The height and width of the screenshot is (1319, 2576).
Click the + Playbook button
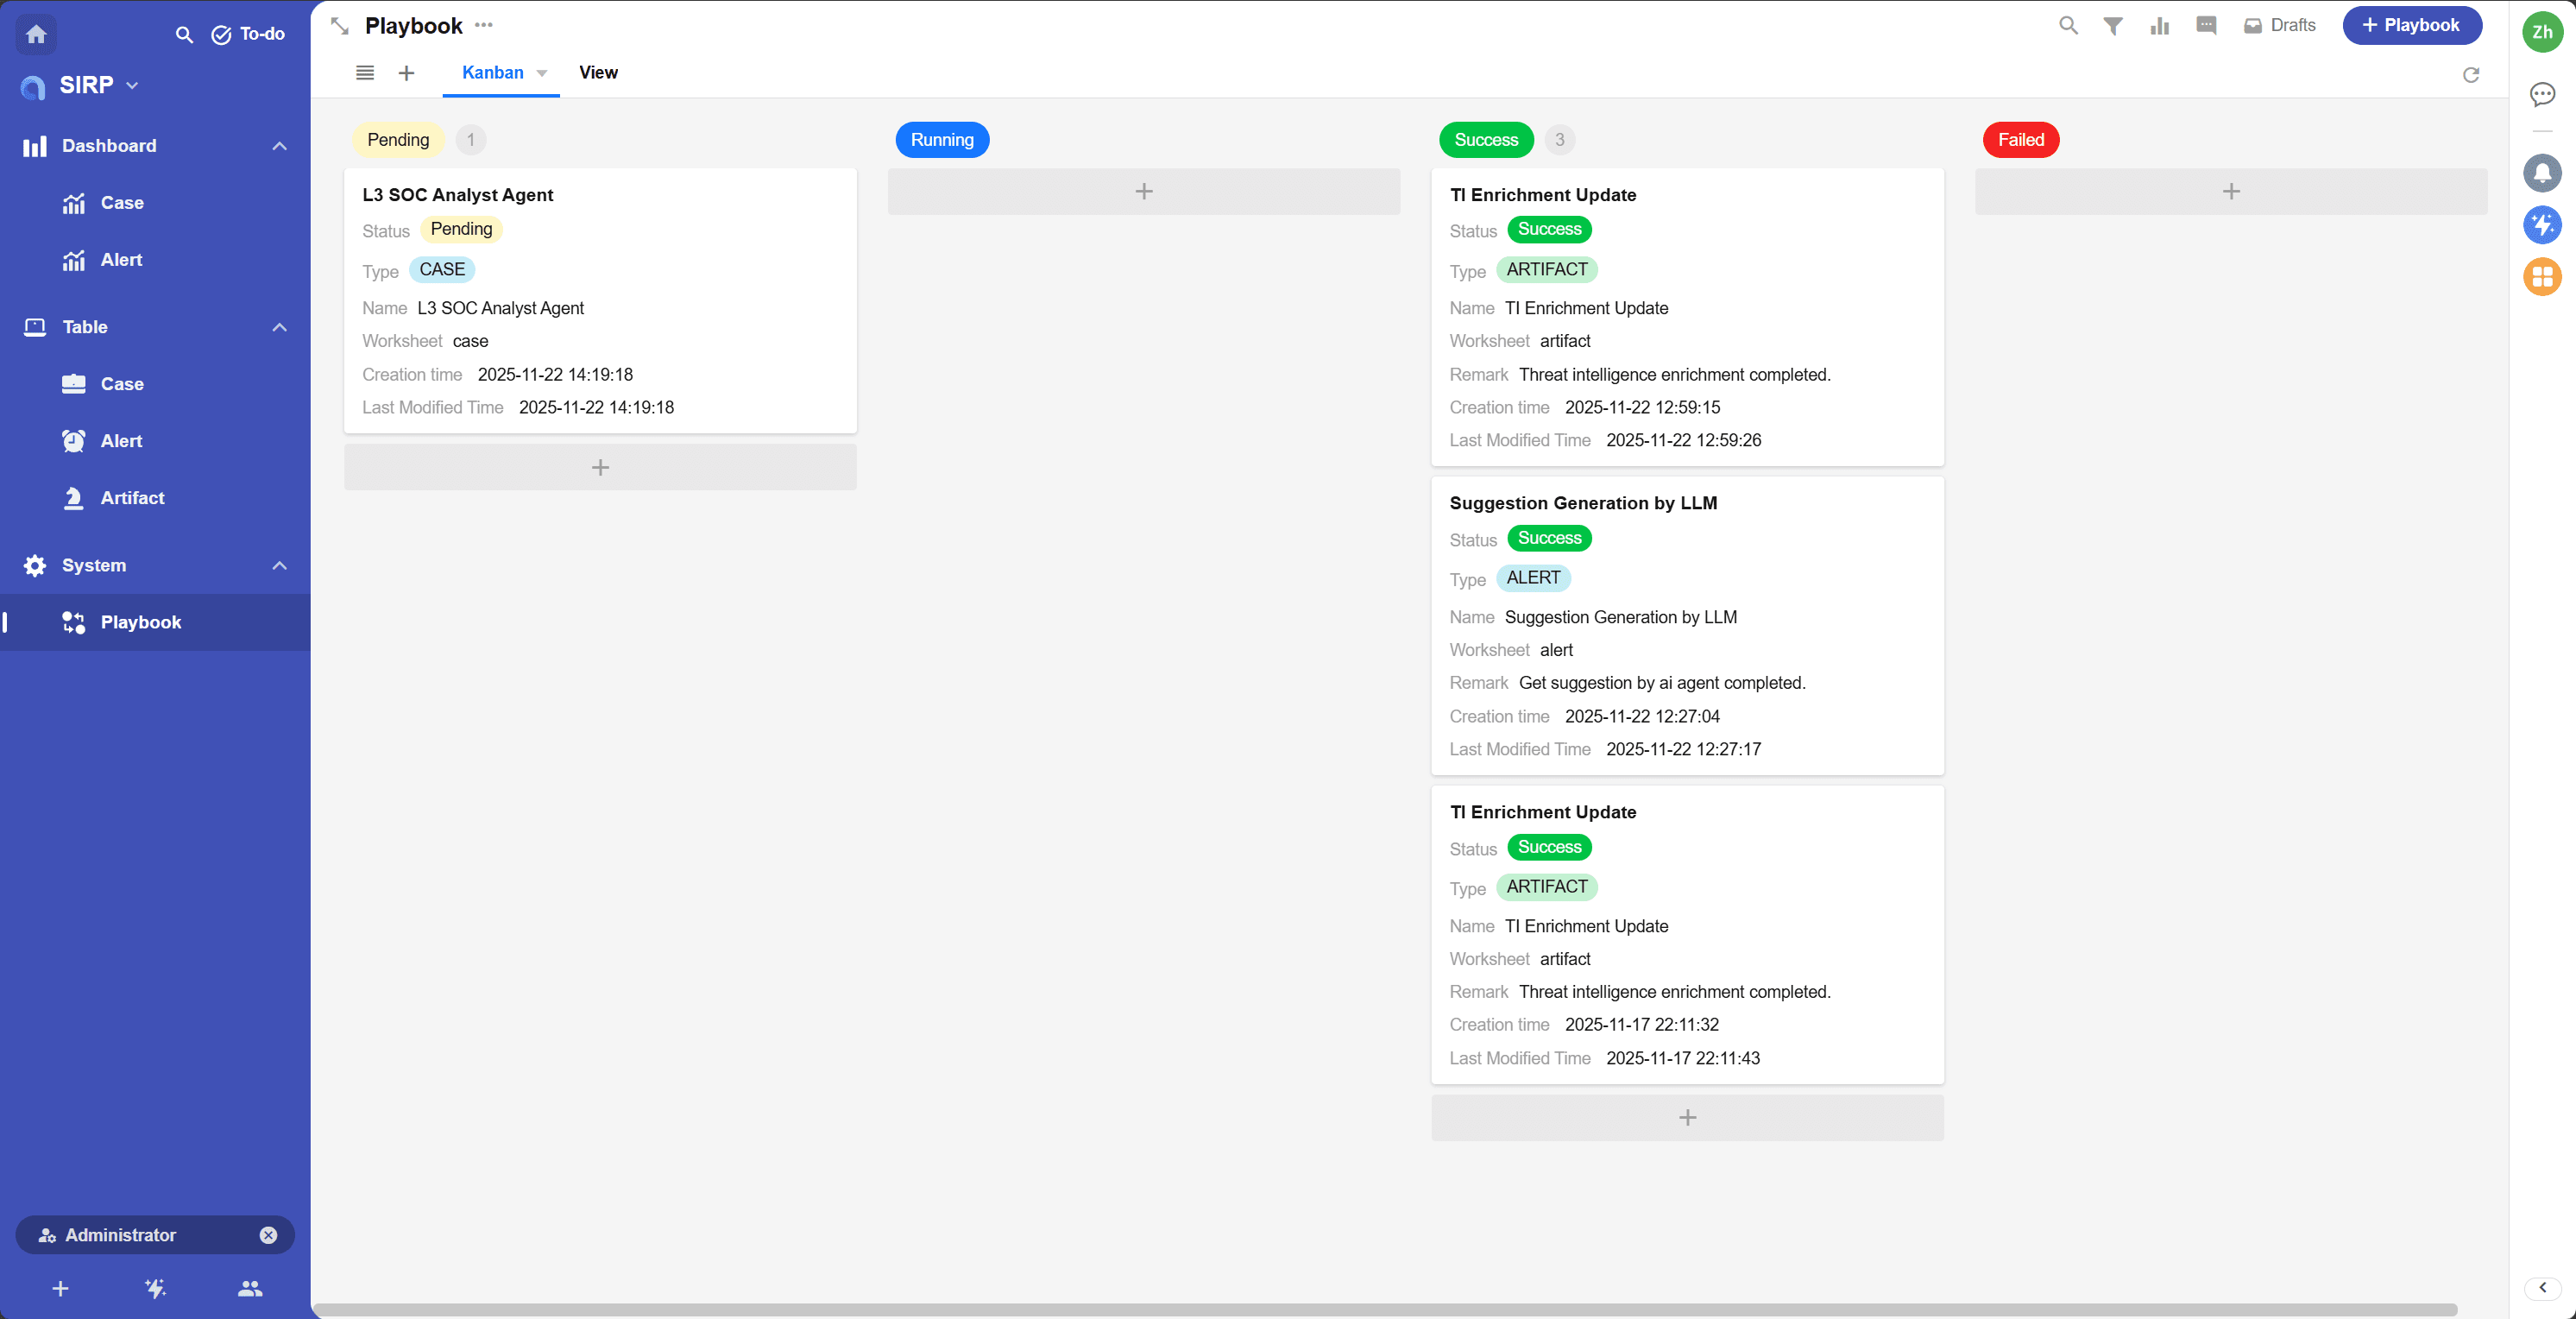[x=2411, y=26]
